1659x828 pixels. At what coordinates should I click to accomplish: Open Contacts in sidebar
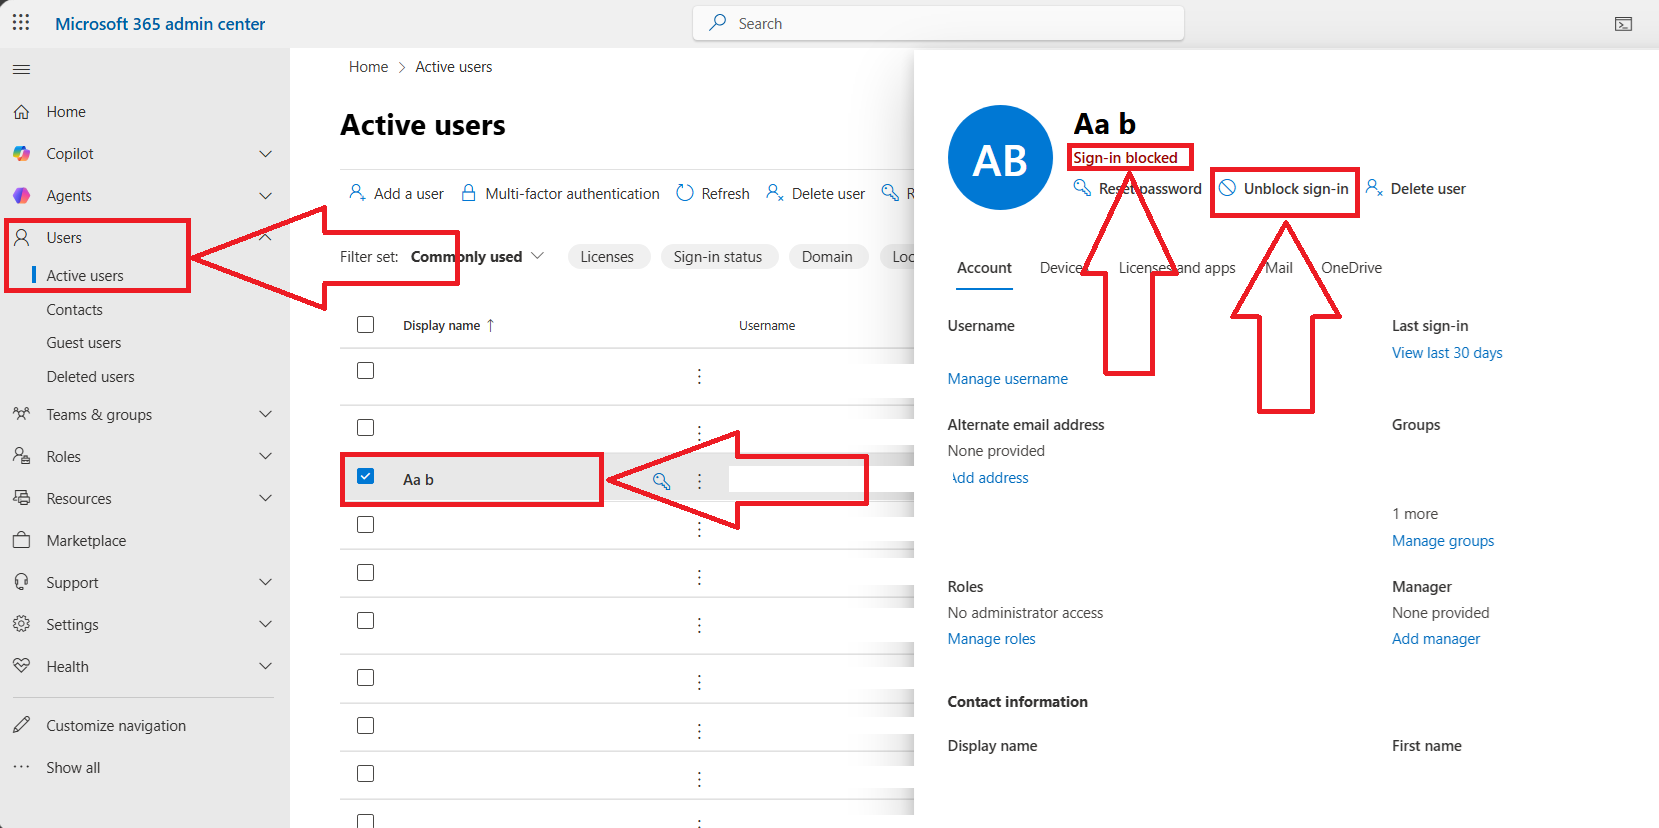[x=74, y=310]
